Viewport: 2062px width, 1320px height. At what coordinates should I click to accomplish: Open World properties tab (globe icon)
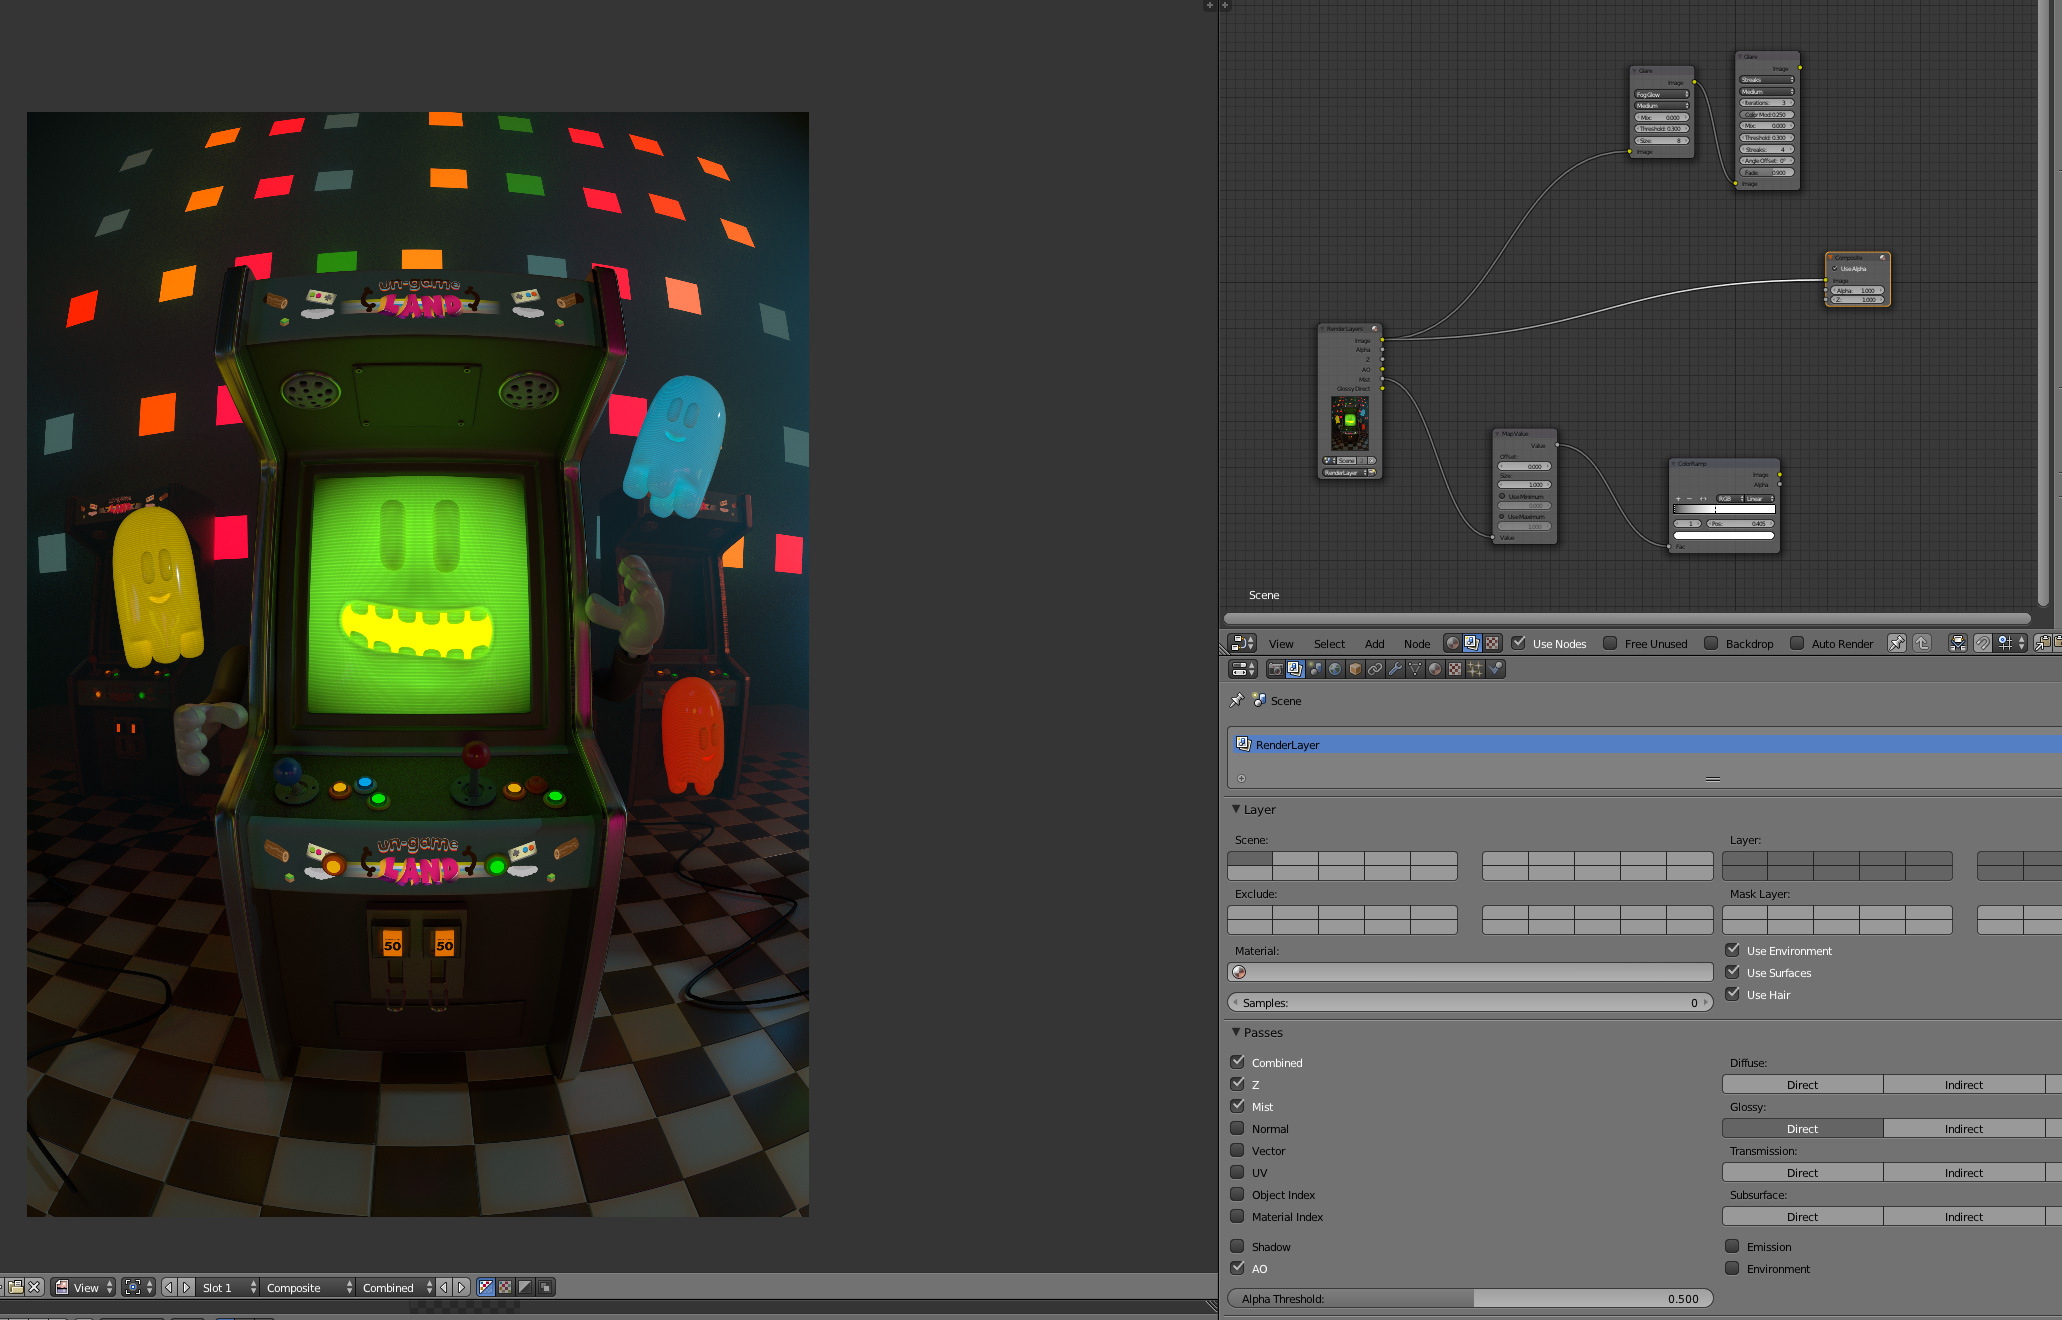(1335, 669)
